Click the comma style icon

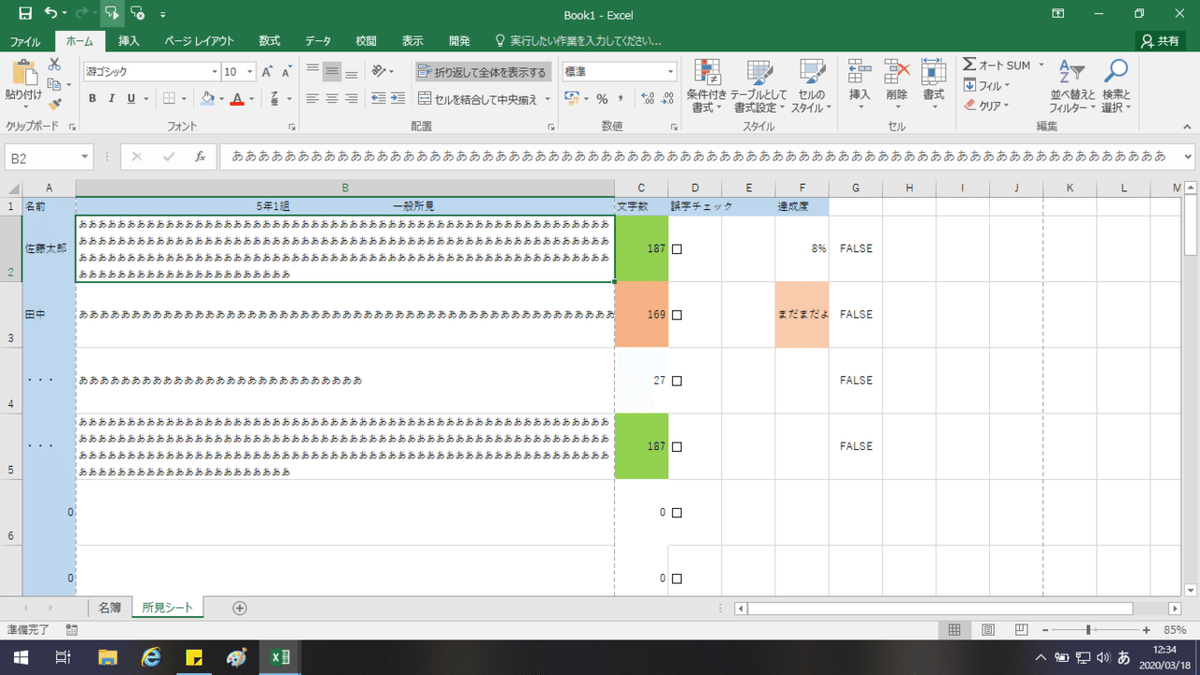[x=621, y=99]
